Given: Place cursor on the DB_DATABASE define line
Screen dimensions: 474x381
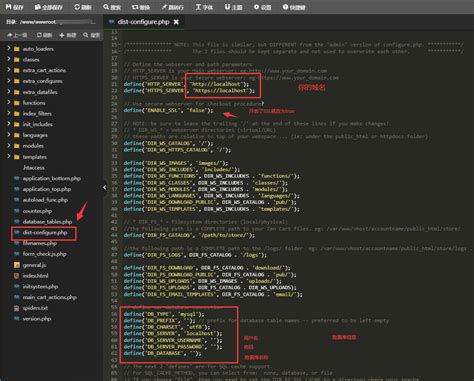Looking at the screenshot, I should [x=162, y=353].
